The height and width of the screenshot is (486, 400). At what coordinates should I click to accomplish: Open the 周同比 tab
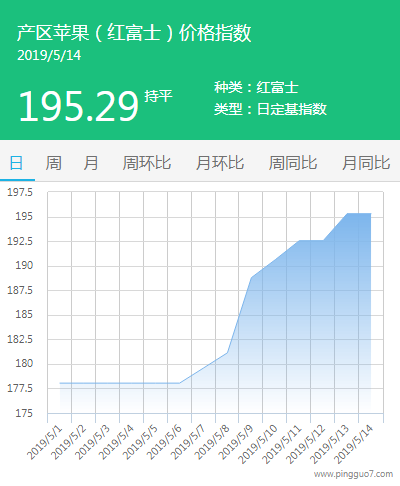pos(293,163)
